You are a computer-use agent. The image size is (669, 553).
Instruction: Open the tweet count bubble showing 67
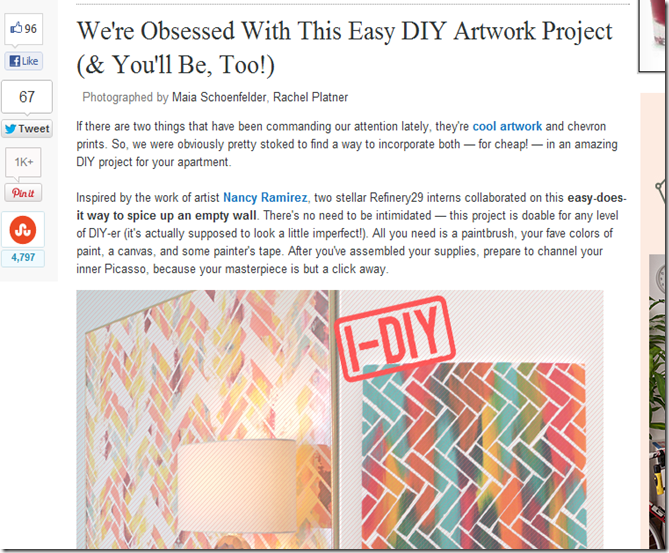click(x=27, y=97)
